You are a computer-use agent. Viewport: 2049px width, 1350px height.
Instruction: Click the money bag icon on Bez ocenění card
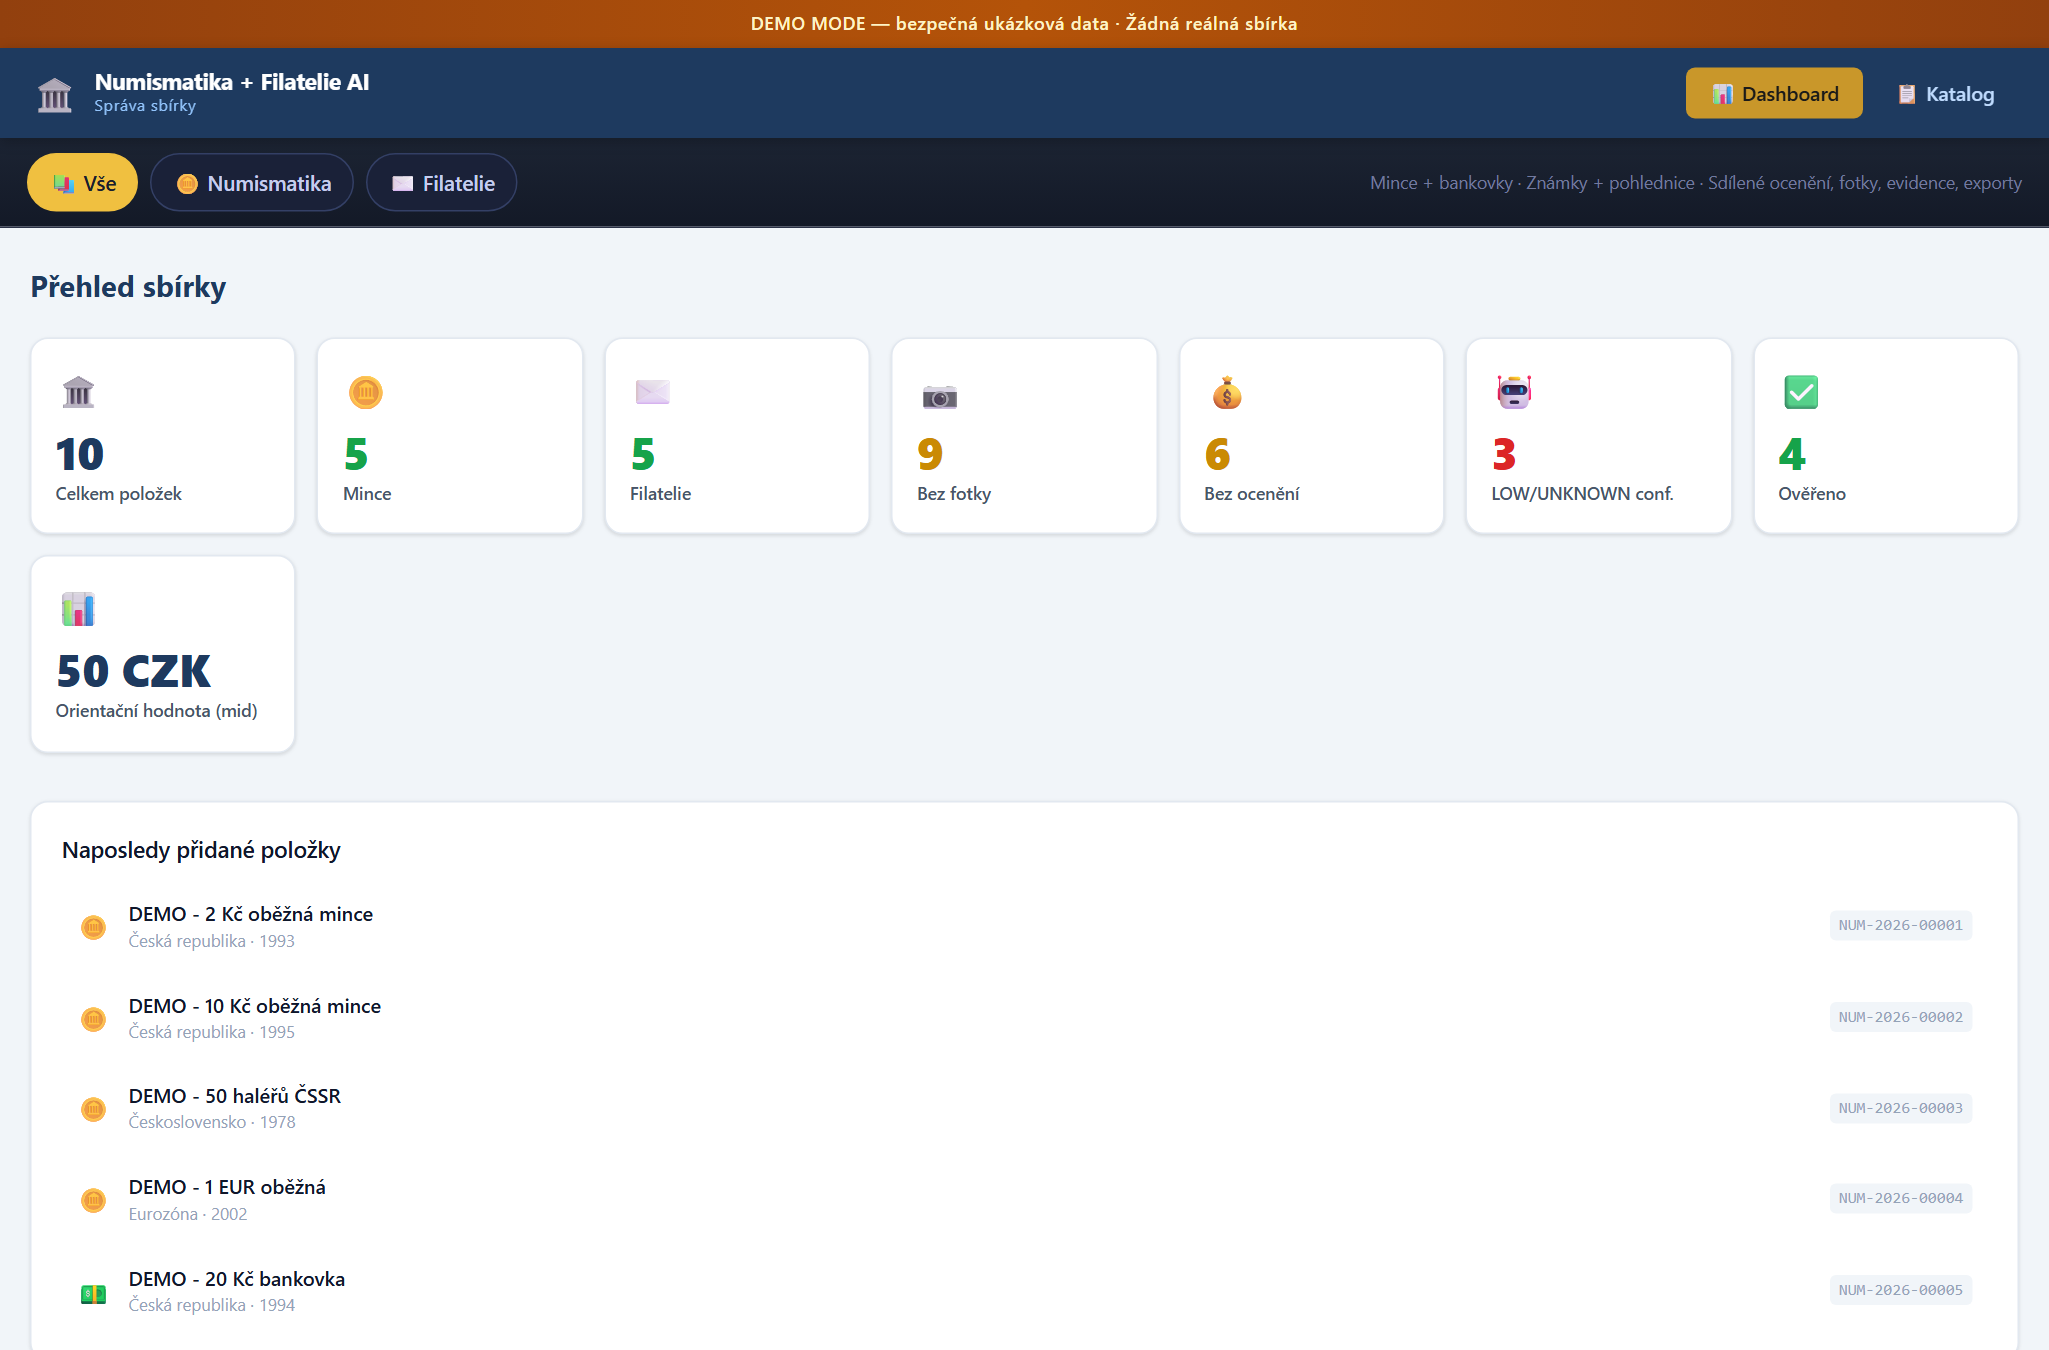coord(1227,393)
